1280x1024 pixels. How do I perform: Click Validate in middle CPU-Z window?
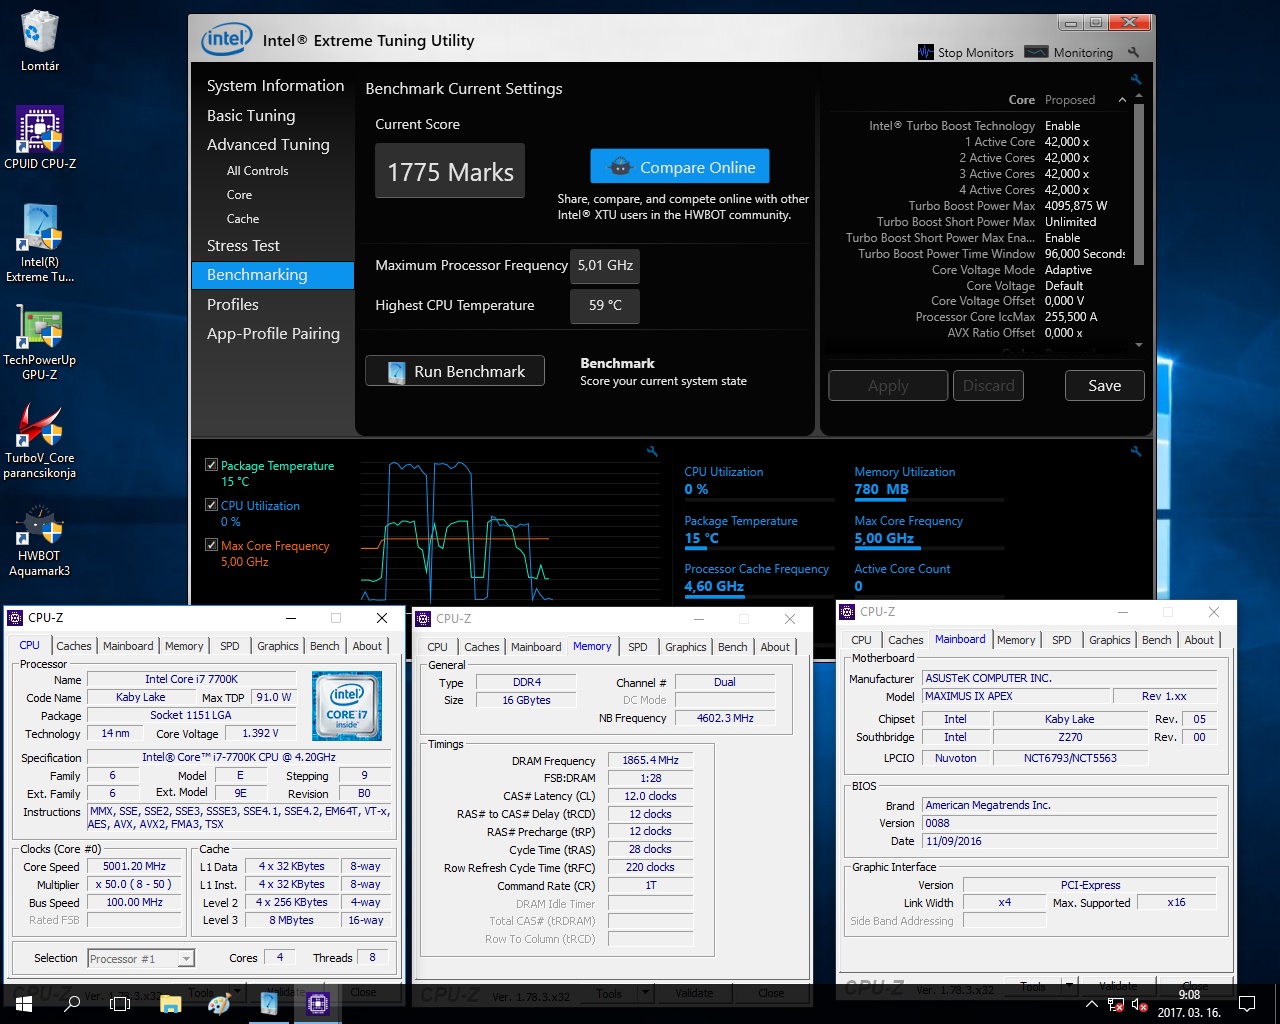pos(694,993)
